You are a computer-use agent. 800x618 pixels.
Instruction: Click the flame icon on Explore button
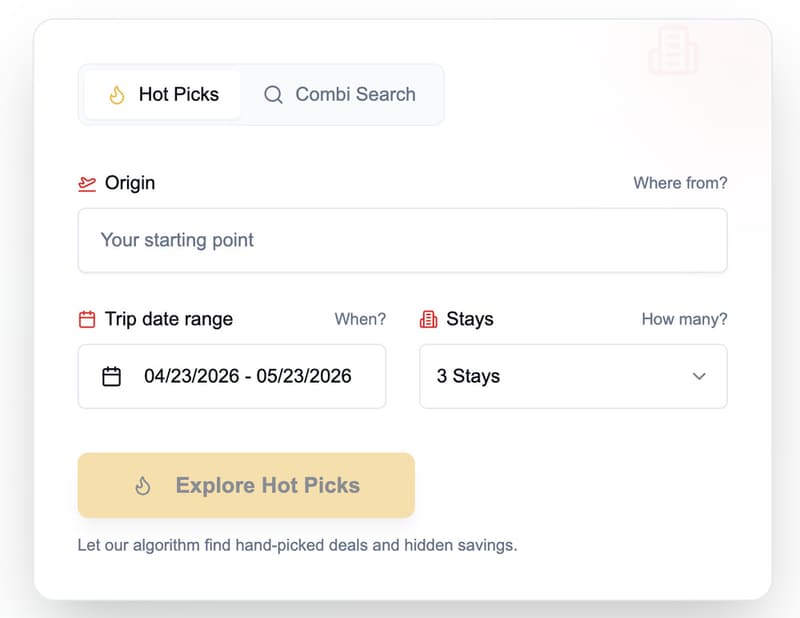pyautogui.click(x=143, y=486)
